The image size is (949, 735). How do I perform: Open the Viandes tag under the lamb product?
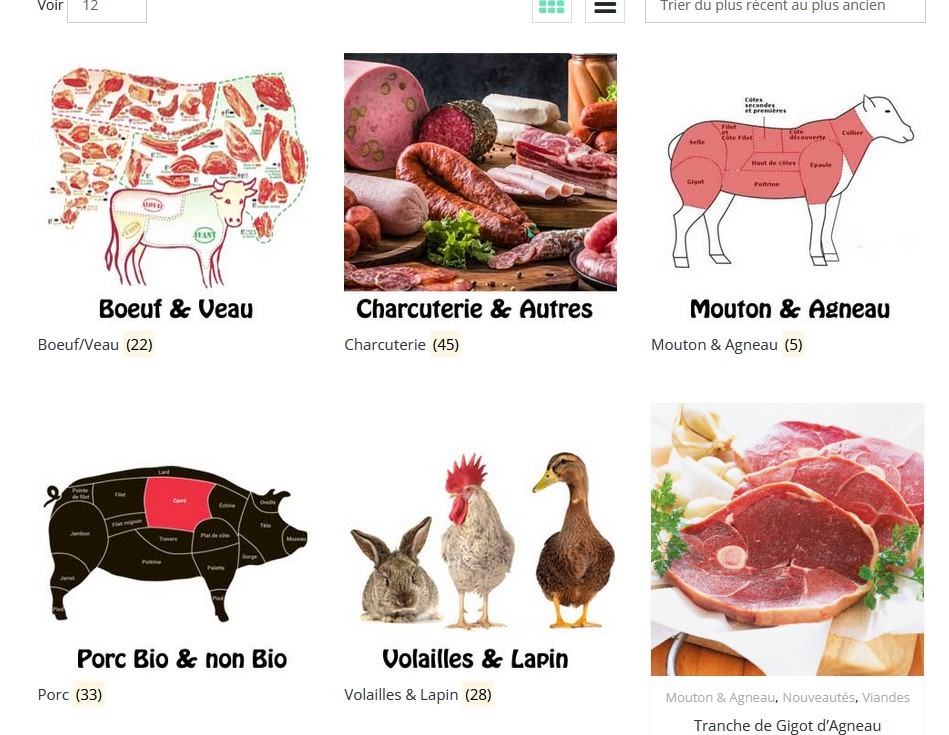[885, 697]
